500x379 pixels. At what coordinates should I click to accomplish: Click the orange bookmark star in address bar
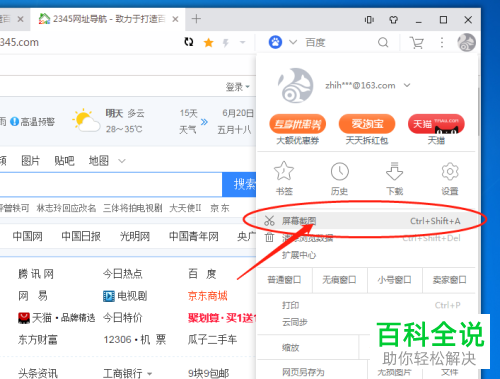click(209, 43)
